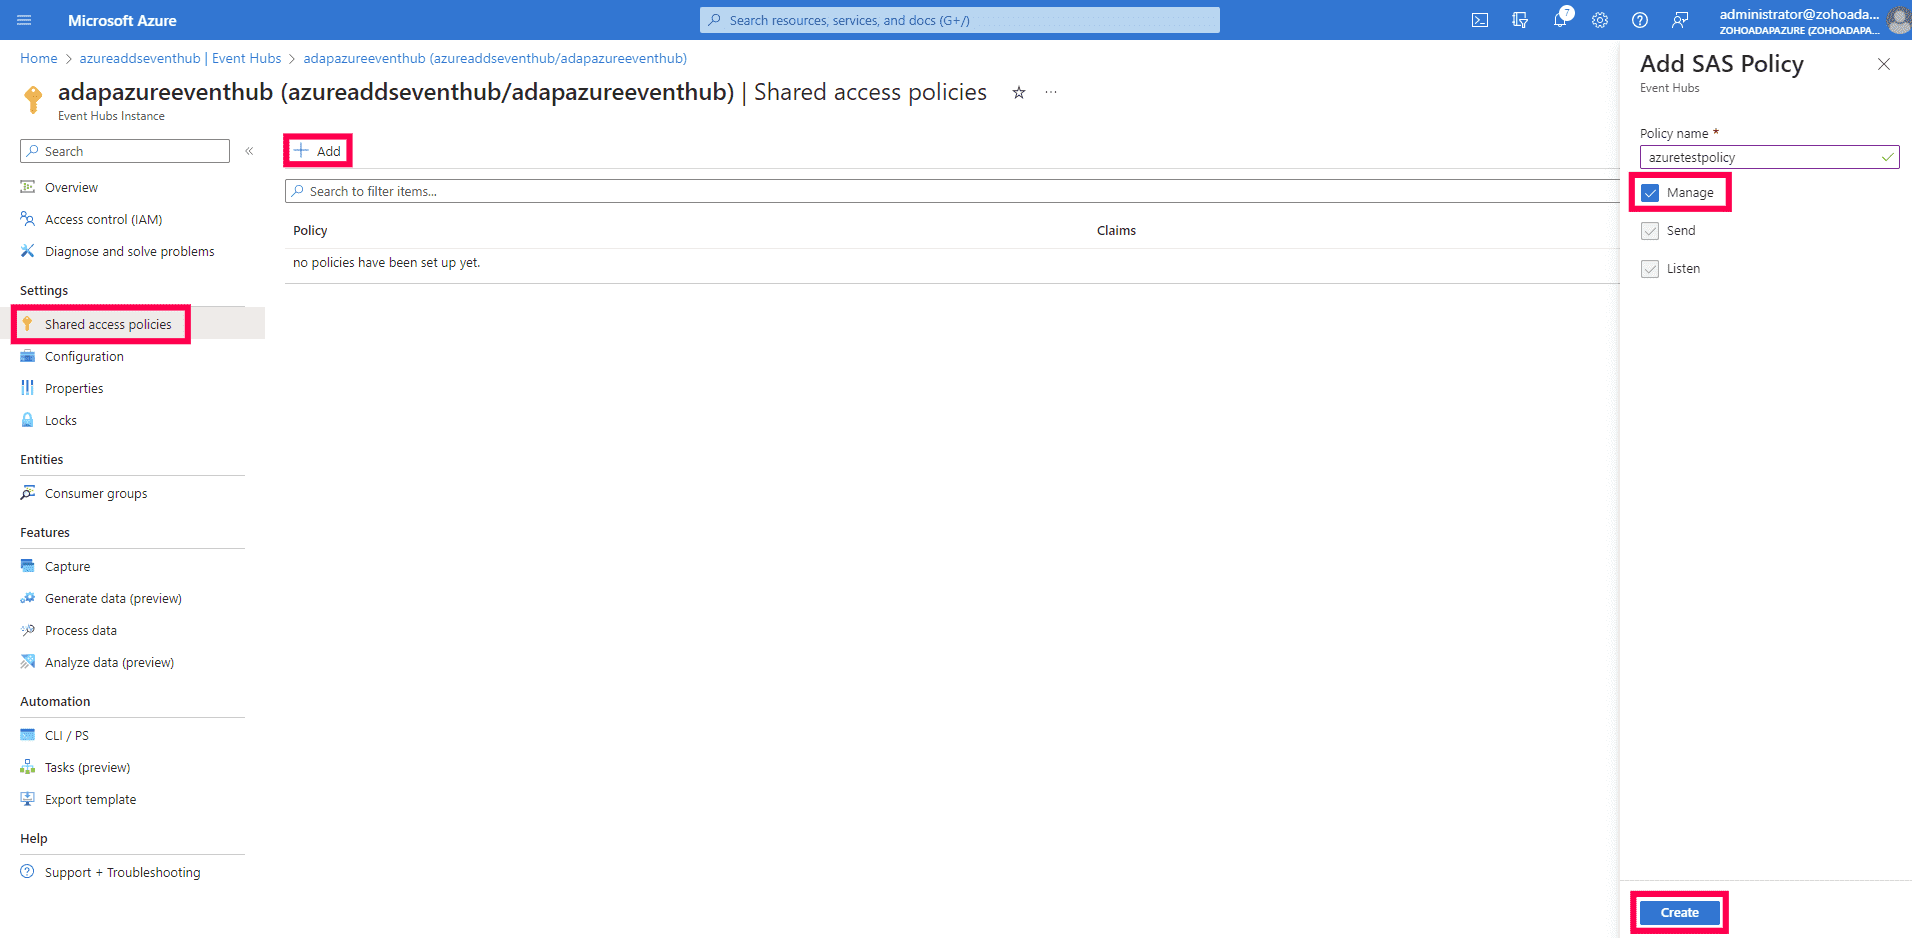This screenshot has height=938, width=1912.
Task: Open the Properties page
Action: 74,388
